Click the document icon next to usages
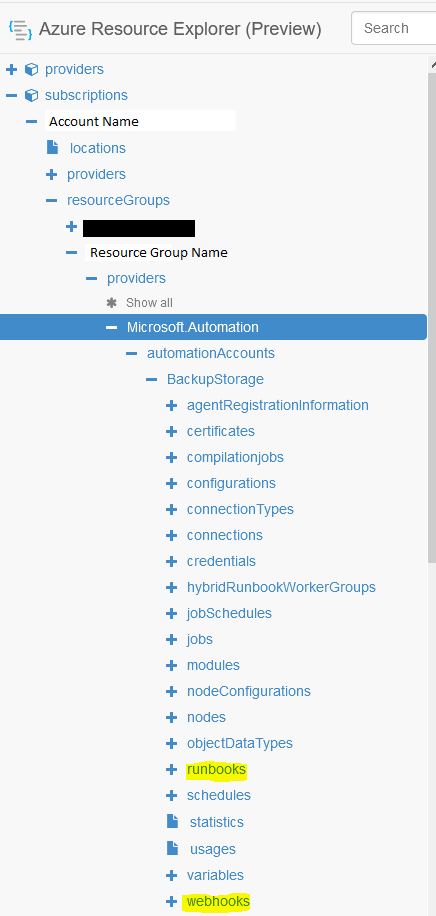This screenshot has height=916, width=436. 172,848
